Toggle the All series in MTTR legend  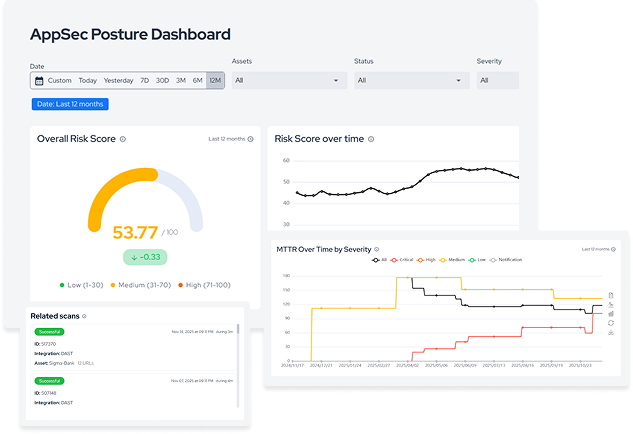379,260
